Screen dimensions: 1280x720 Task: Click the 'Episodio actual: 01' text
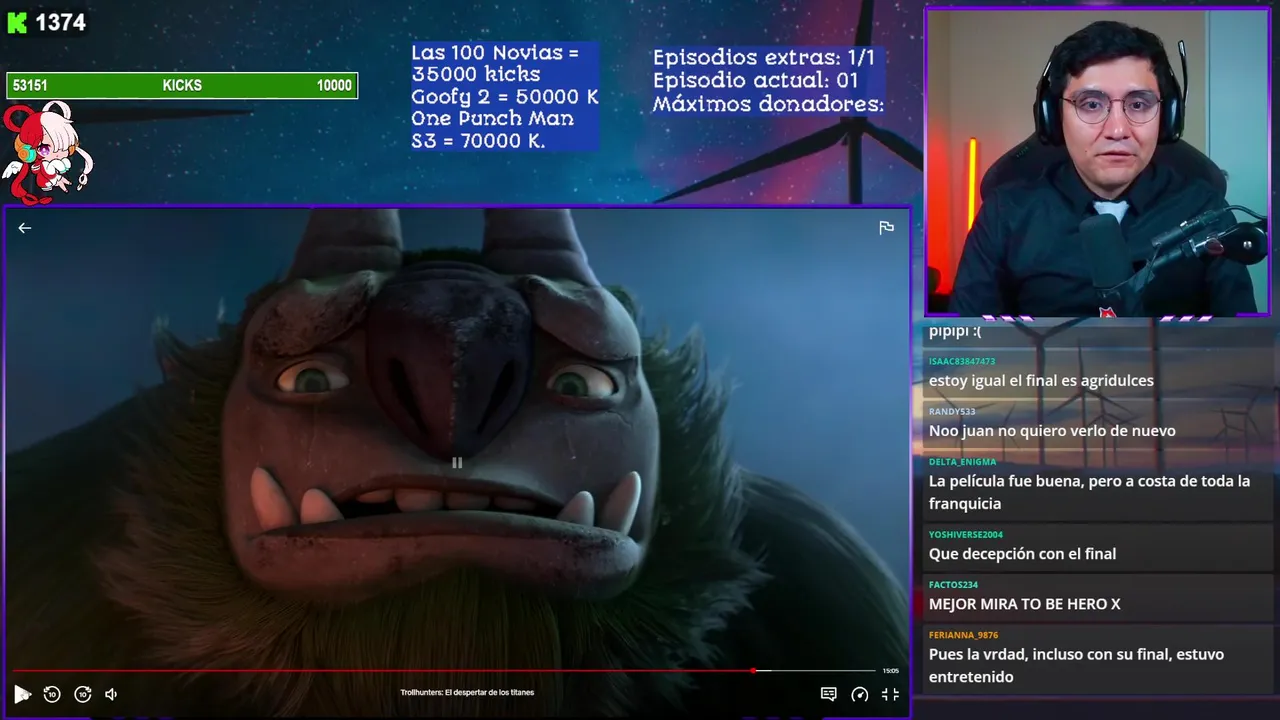pos(755,81)
